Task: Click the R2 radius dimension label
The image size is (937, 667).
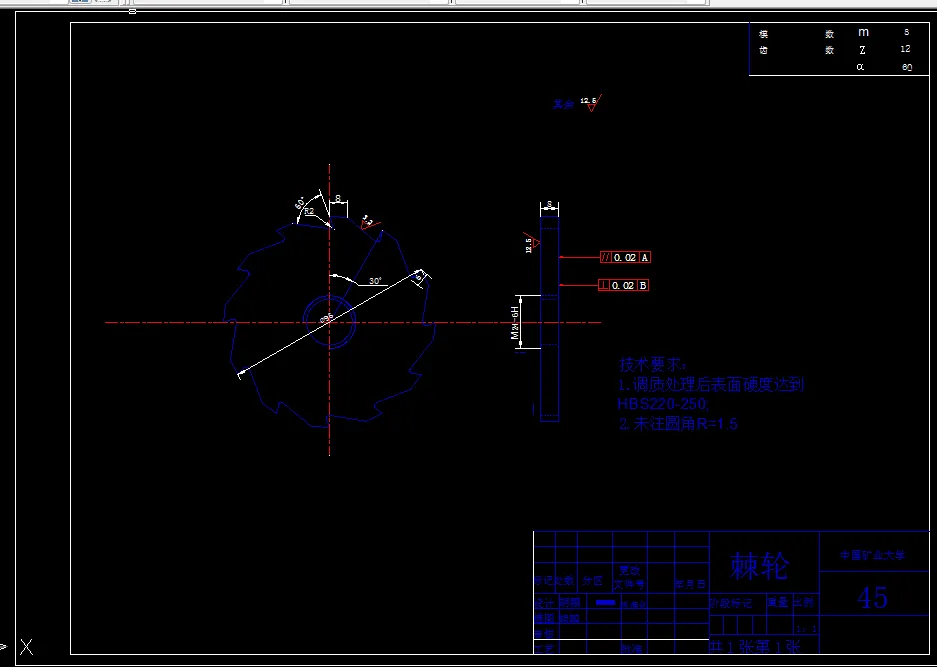Action: (x=309, y=211)
